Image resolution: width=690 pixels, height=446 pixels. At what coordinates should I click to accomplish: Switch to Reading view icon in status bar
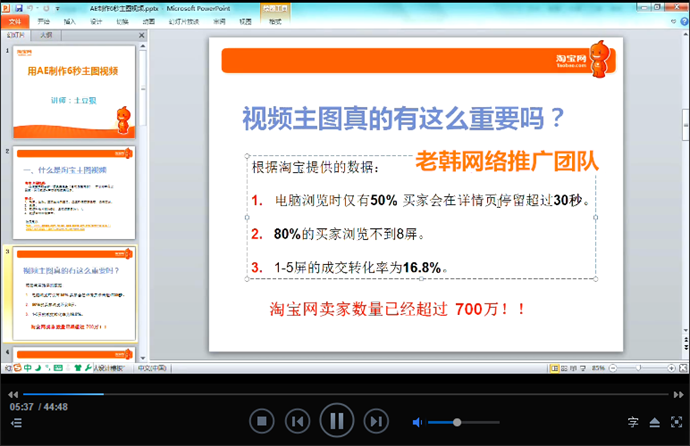point(573,368)
